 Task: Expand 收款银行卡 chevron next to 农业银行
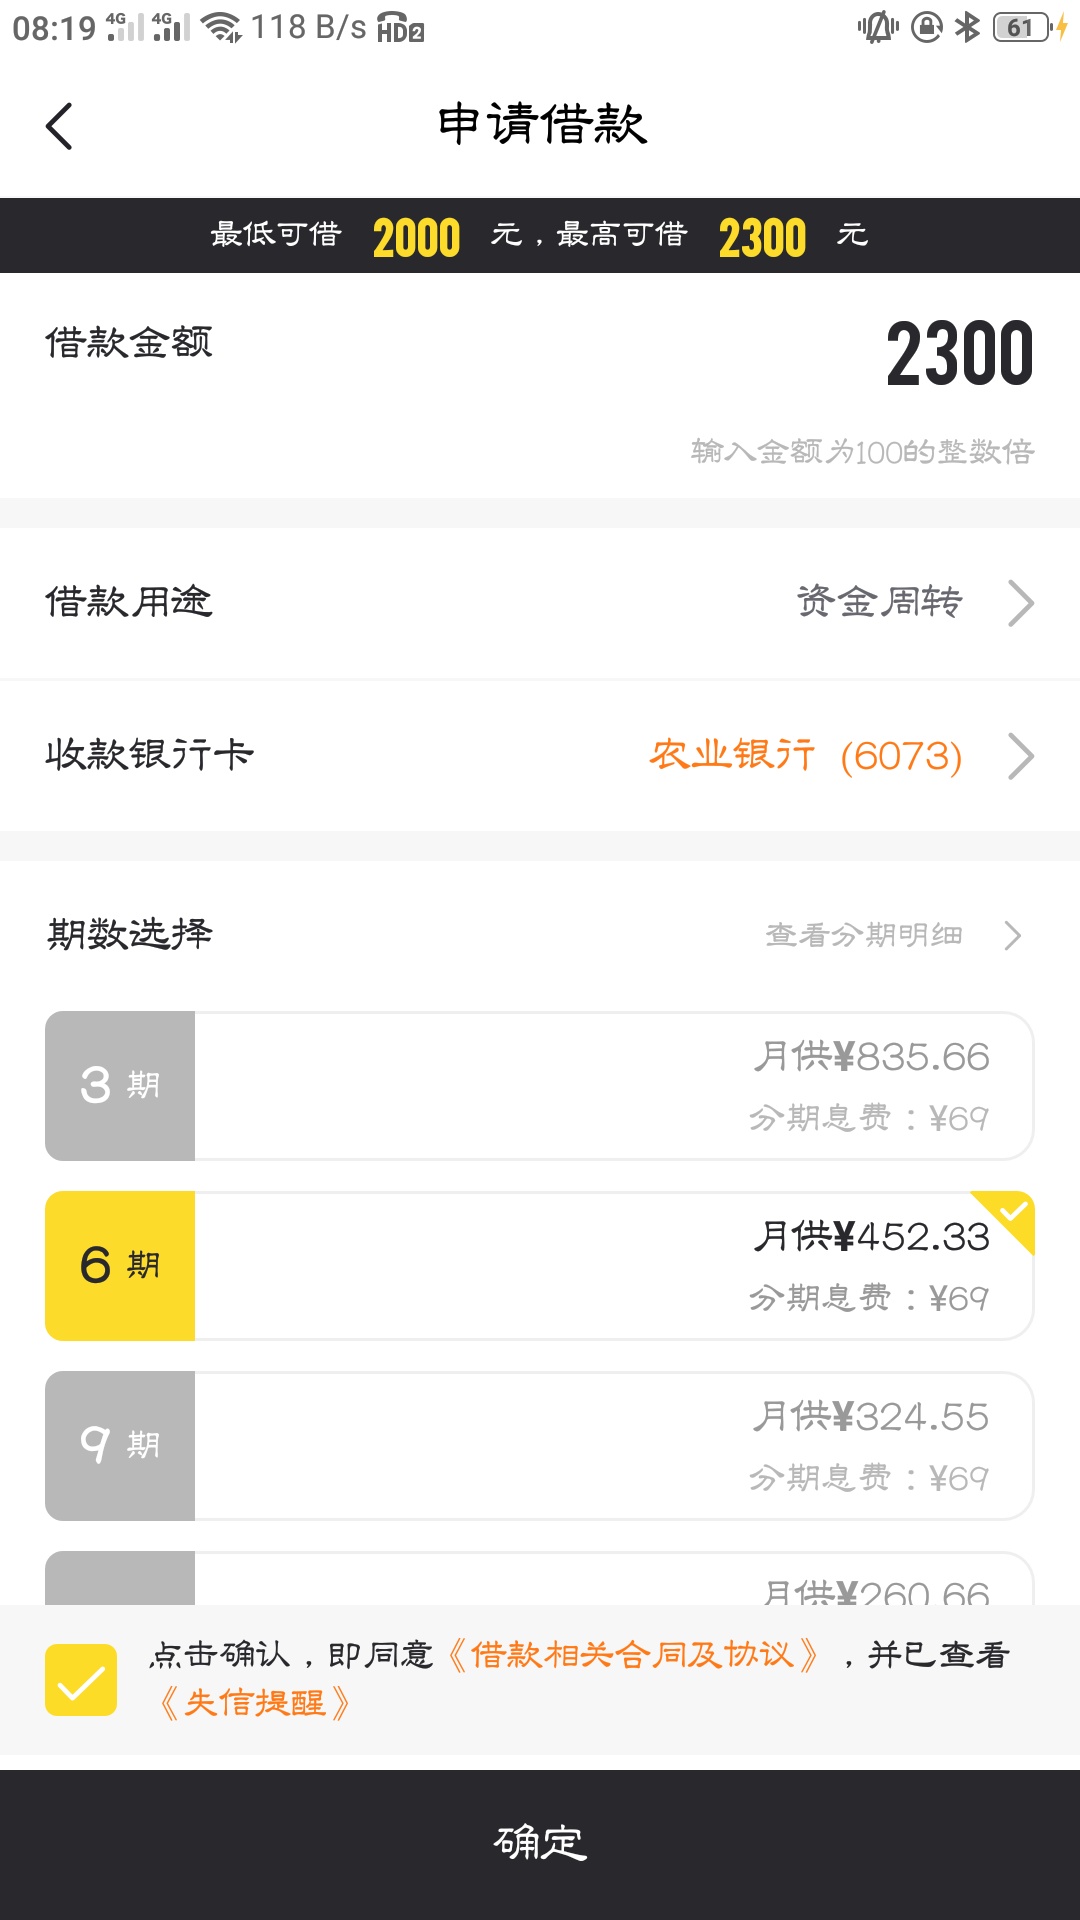(x=1020, y=756)
